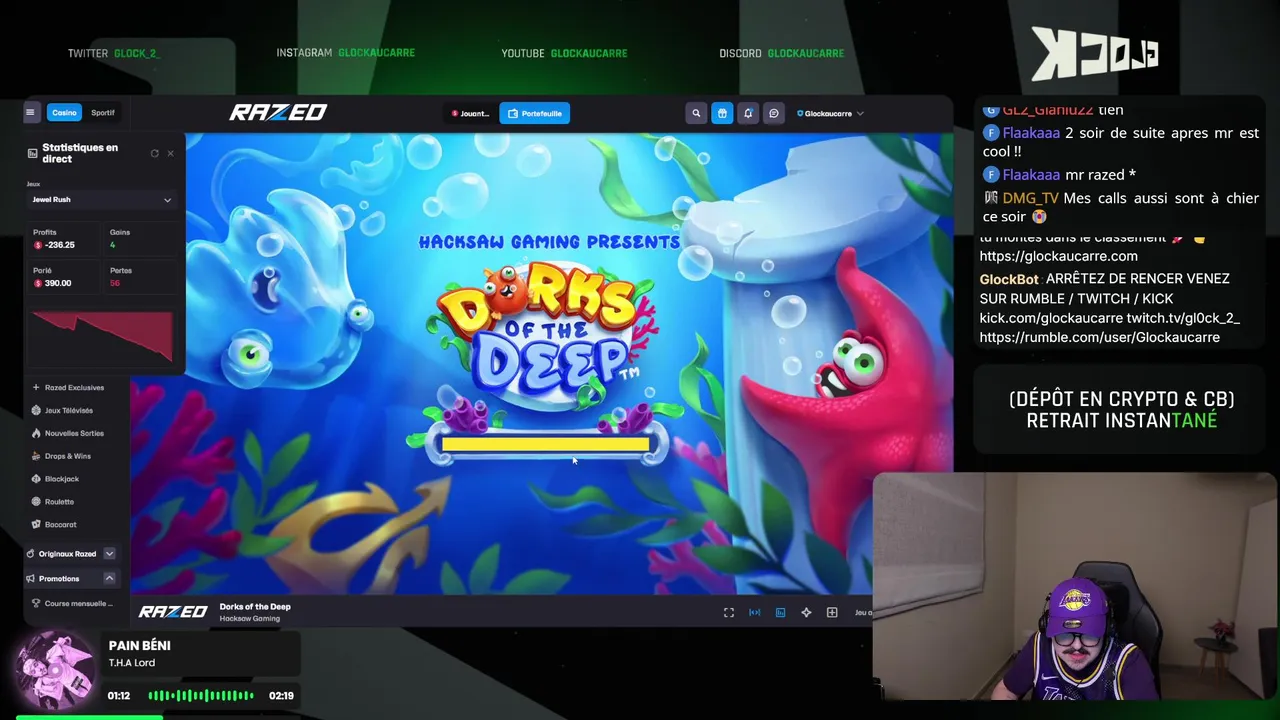Open the rumble.com Glockaucarre chat link
The width and height of the screenshot is (1280, 720).
[x=1099, y=337]
